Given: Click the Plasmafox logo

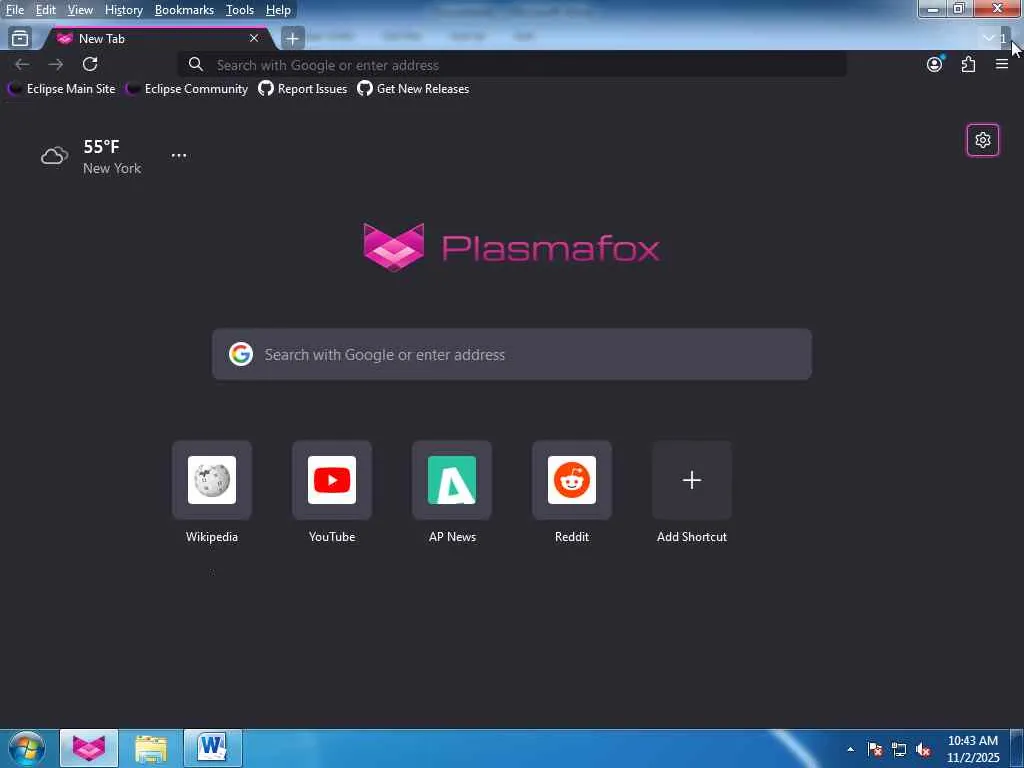Looking at the screenshot, I should 511,247.
